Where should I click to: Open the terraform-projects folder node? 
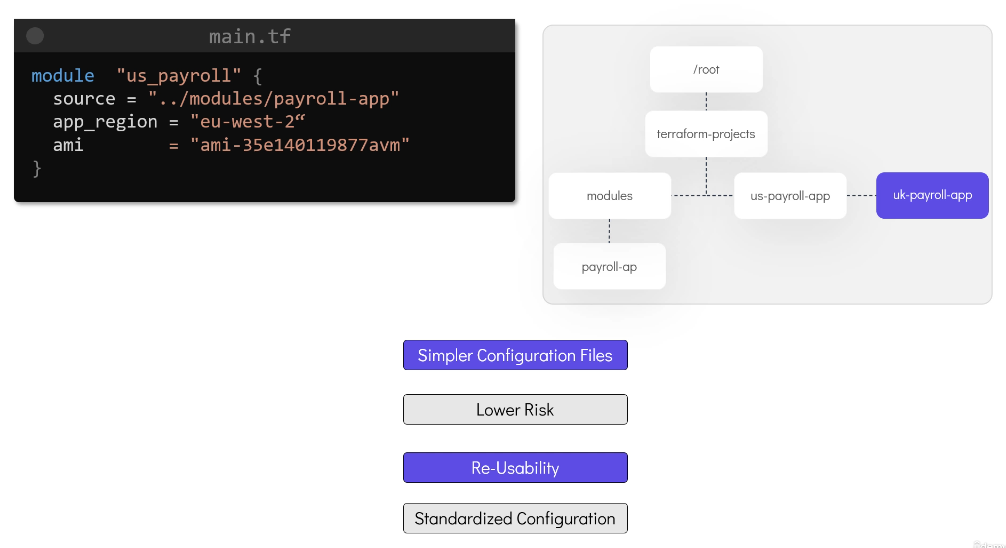click(x=706, y=133)
